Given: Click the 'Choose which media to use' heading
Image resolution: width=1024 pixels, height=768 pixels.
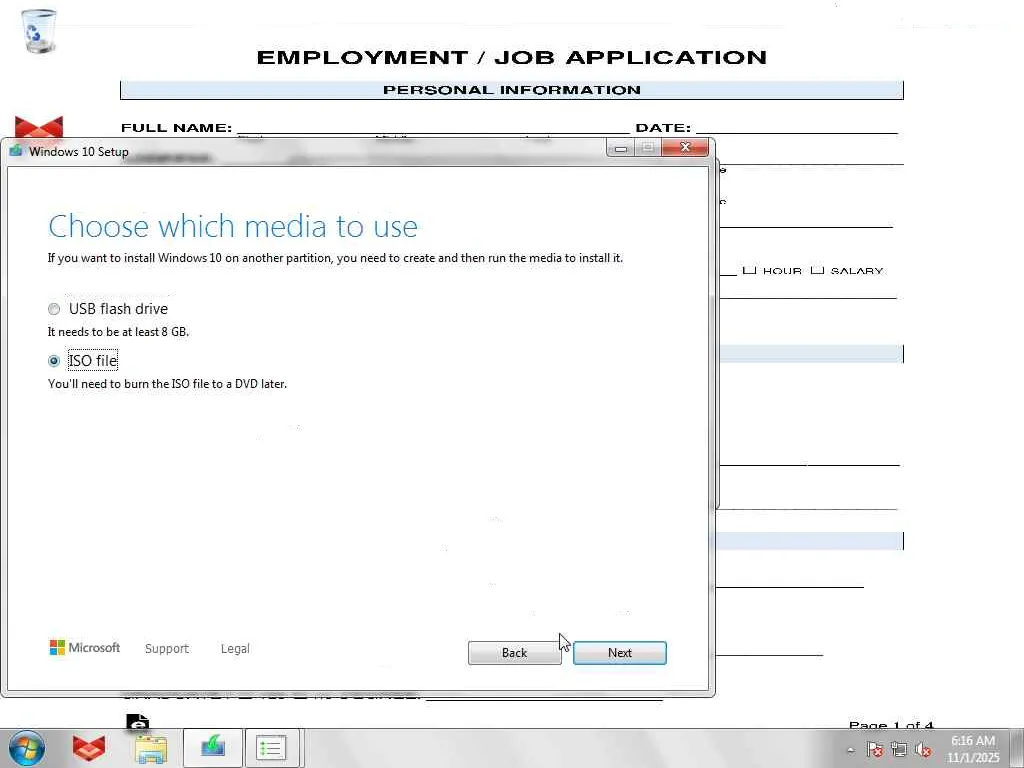Looking at the screenshot, I should pyautogui.click(x=233, y=226).
